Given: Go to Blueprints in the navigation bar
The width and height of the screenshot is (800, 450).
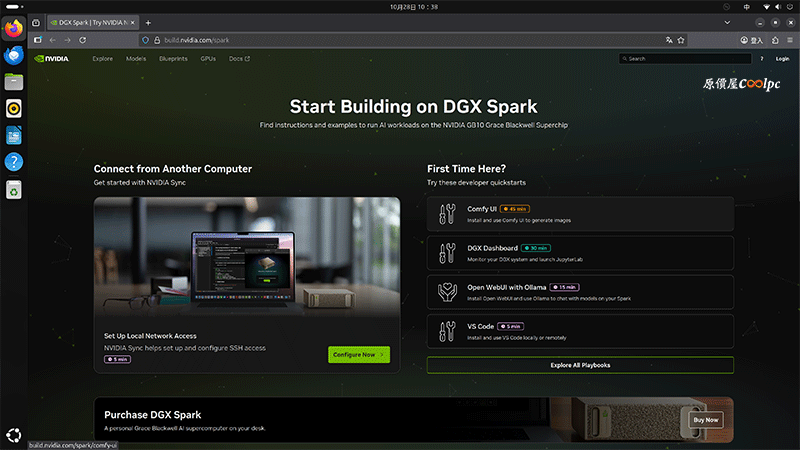Looking at the screenshot, I should click(173, 59).
